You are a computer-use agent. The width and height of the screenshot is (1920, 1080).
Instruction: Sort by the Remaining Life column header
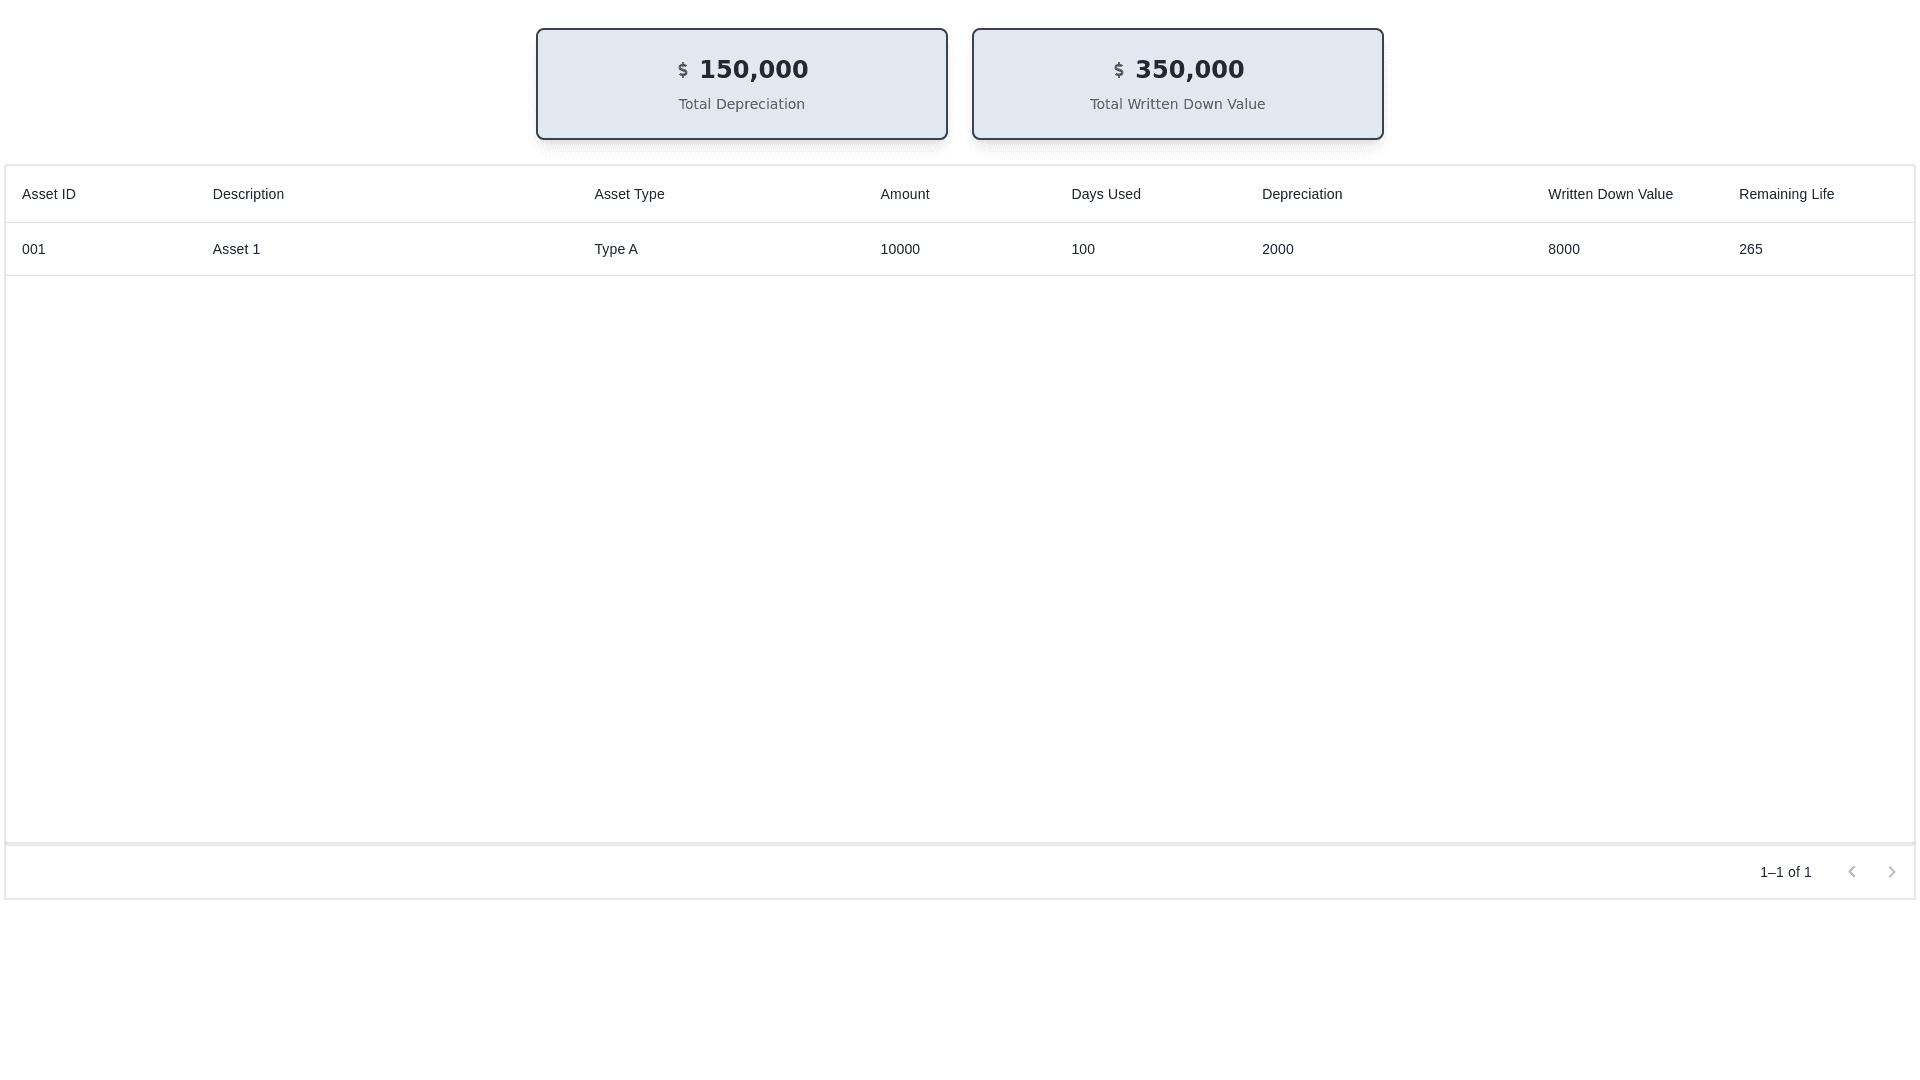pos(1786,194)
